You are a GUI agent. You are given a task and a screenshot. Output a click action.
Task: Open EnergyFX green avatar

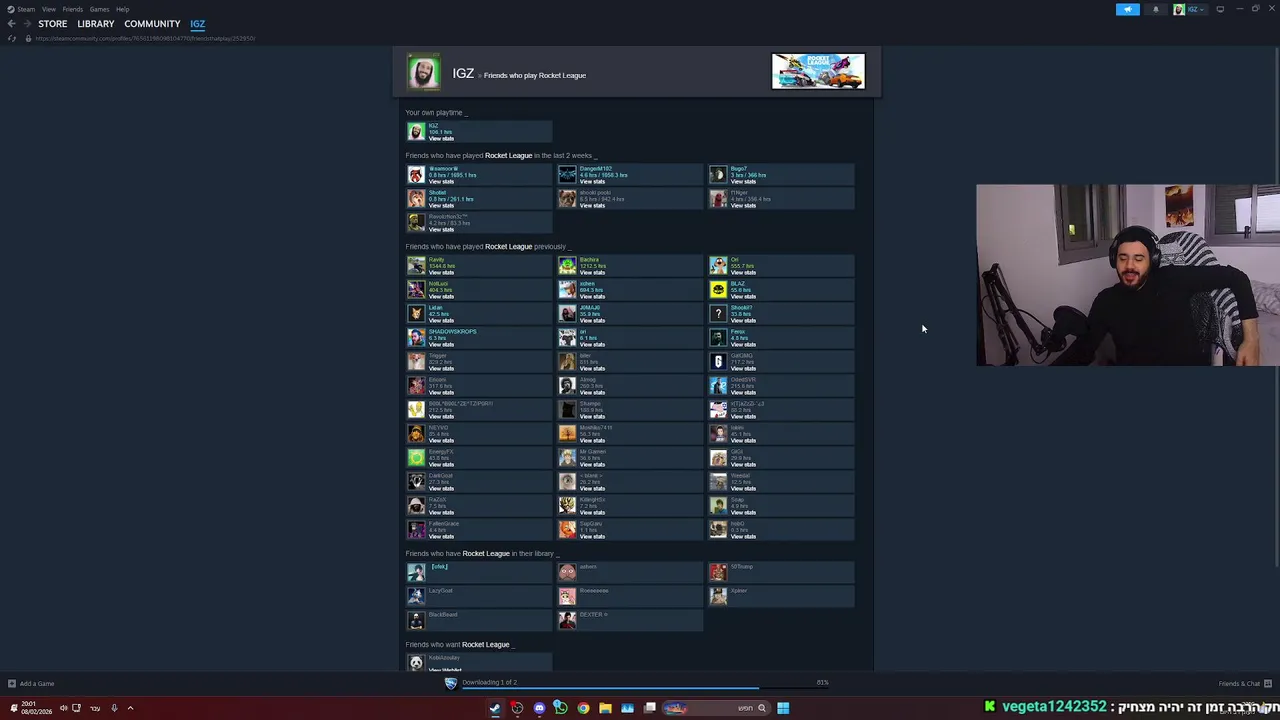416,458
